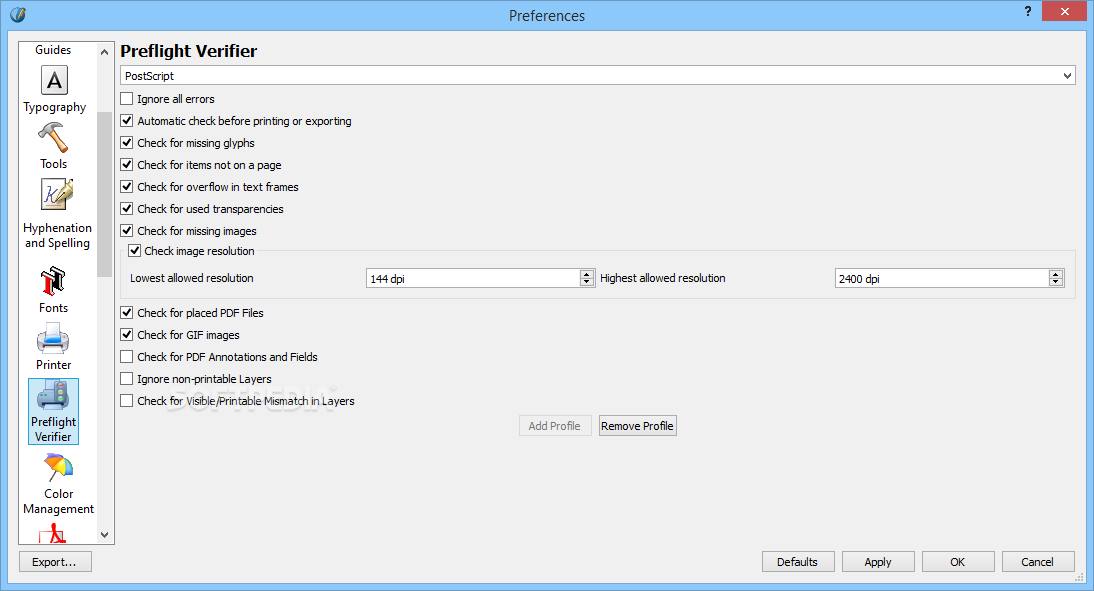Open Hyphenation and Spelling icon
Screen dimensions: 1094x591
pos(57,195)
